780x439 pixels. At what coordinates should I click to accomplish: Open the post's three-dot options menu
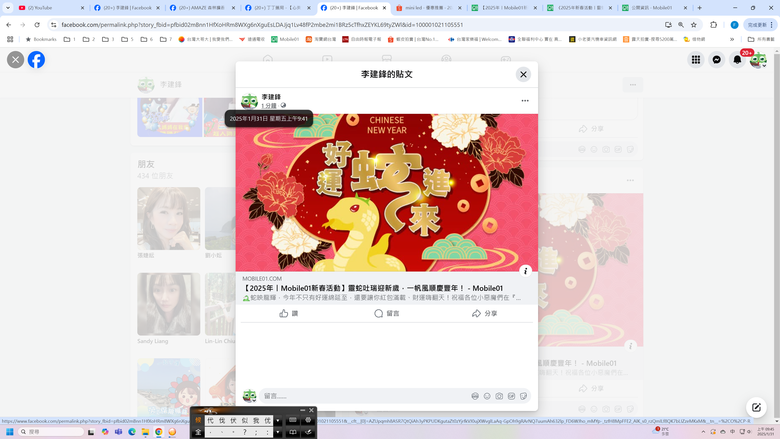(525, 100)
